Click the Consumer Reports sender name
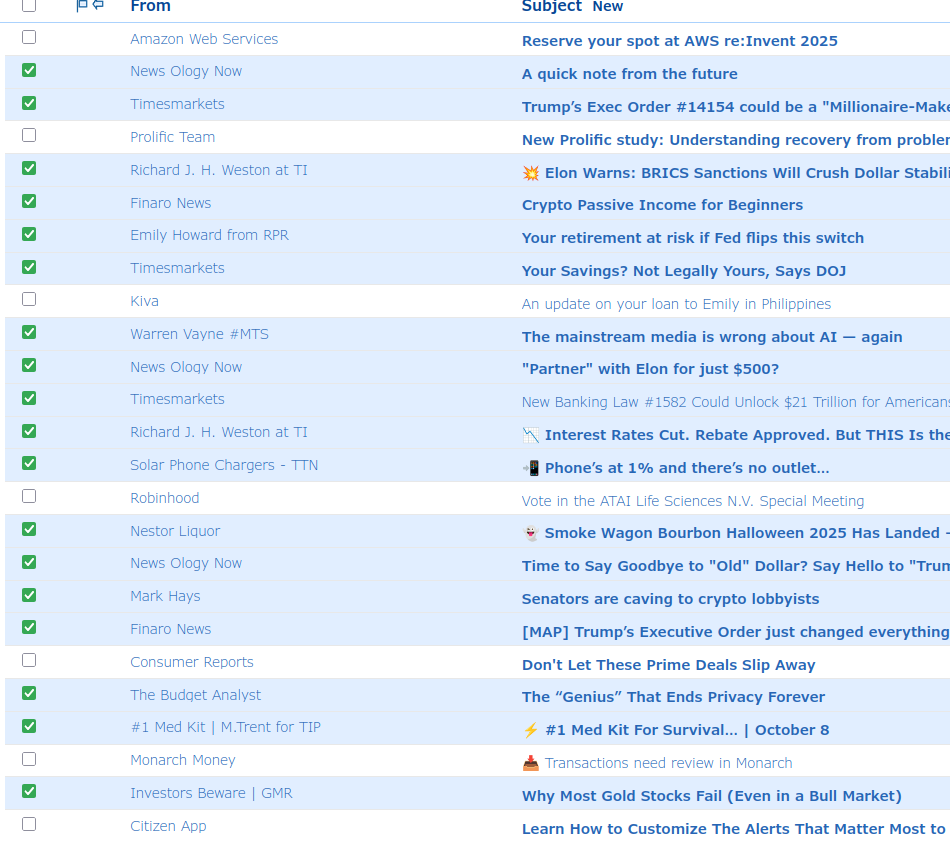950x841 pixels. [192, 662]
